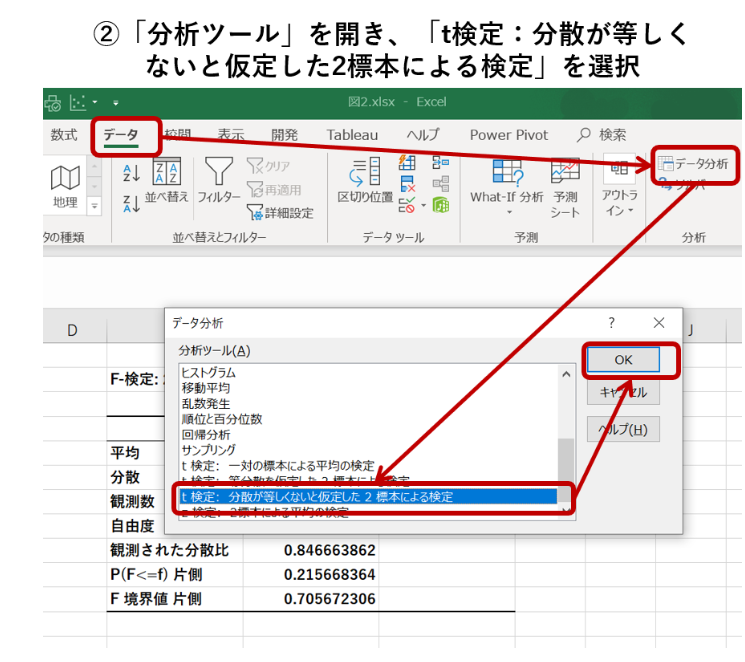Select t 検定: 一対の標本による平均の検定
The image size is (745, 662).
[x=369, y=466]
